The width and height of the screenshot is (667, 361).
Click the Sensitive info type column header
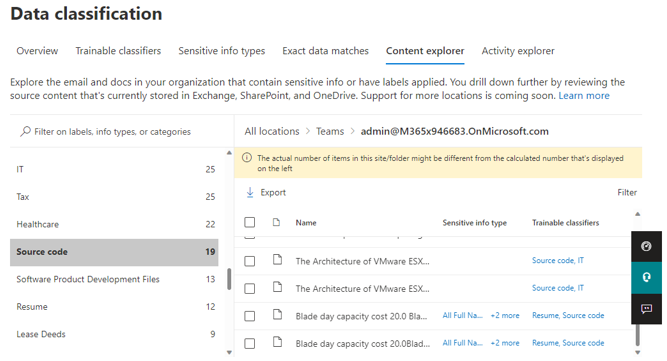(x=474, y=222)
